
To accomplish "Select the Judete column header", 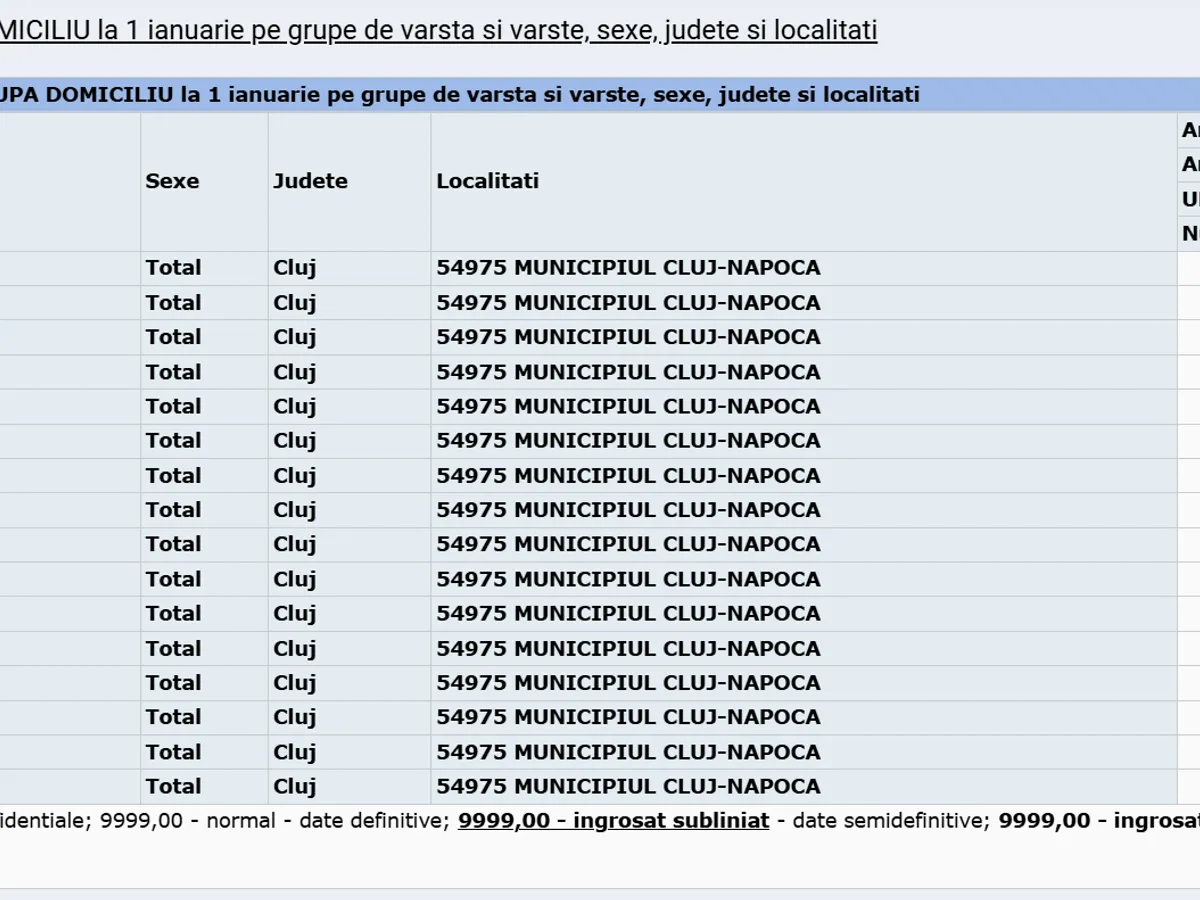I will pyautogui.click(x=310, y=181).
